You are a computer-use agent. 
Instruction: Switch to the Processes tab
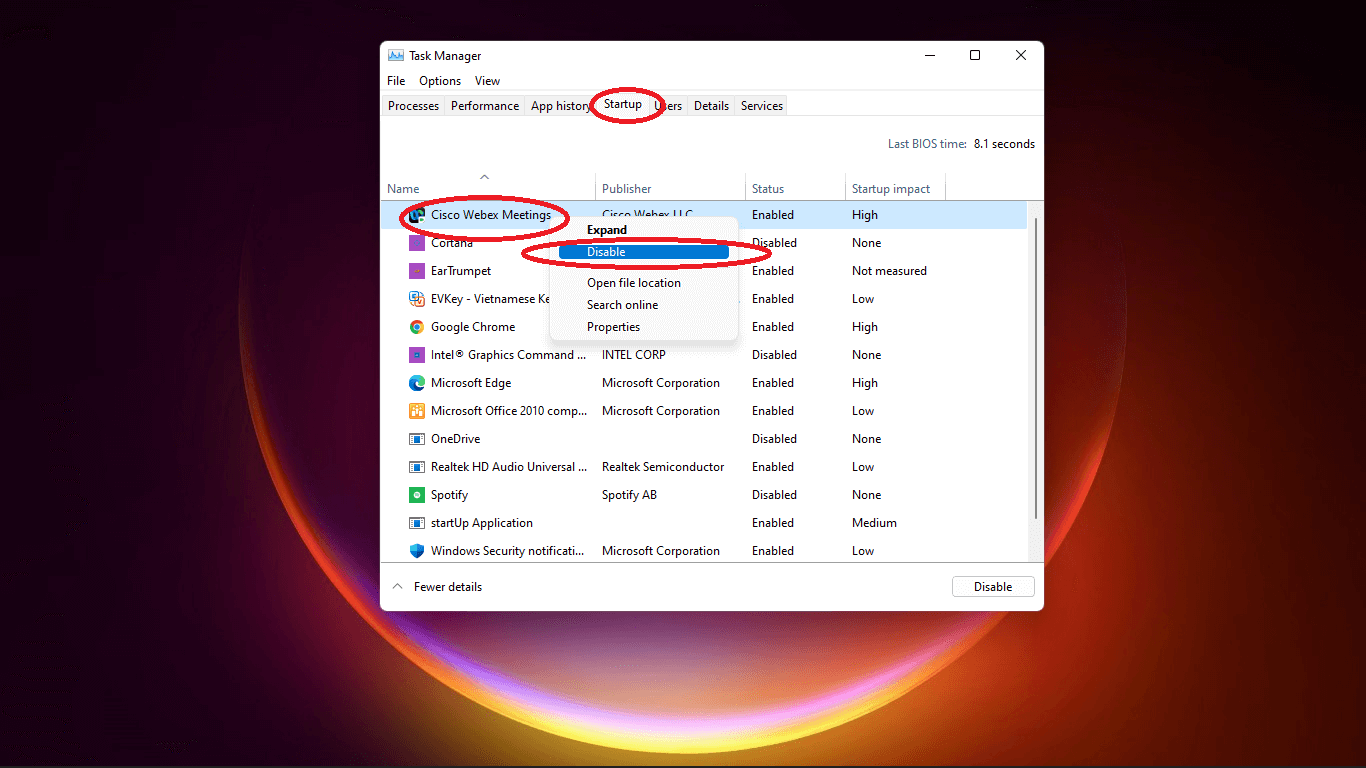pyautogui.click(x=413, y=106)
